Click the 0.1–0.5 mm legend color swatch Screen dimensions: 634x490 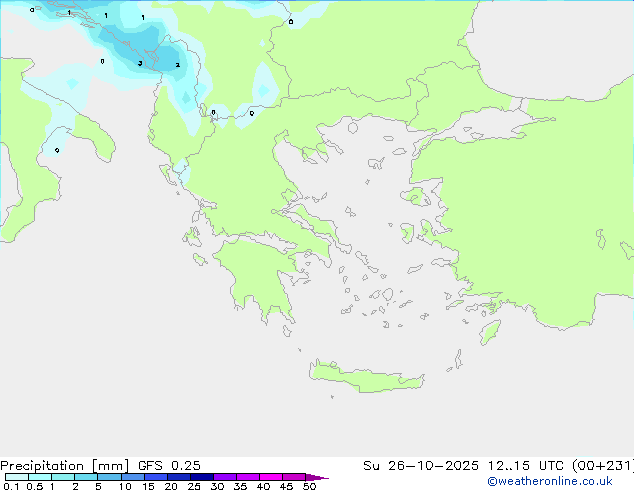[x=17, y=477]
